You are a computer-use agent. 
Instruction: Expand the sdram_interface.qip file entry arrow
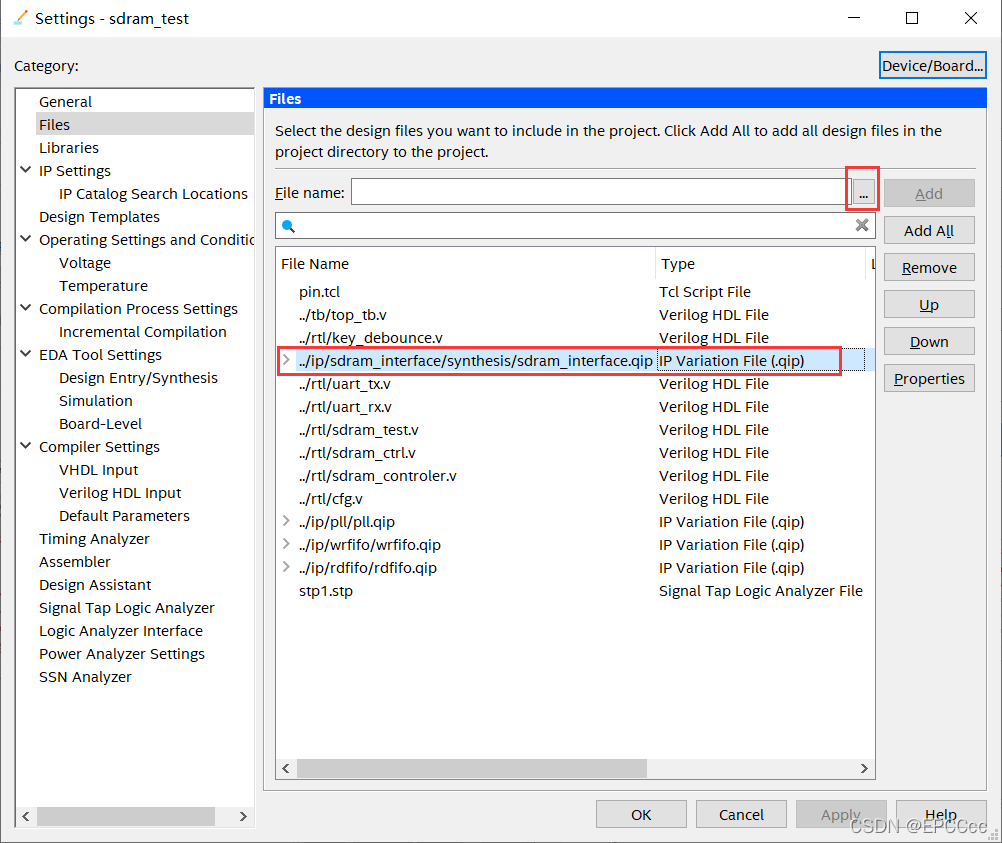tap(287, 360)
